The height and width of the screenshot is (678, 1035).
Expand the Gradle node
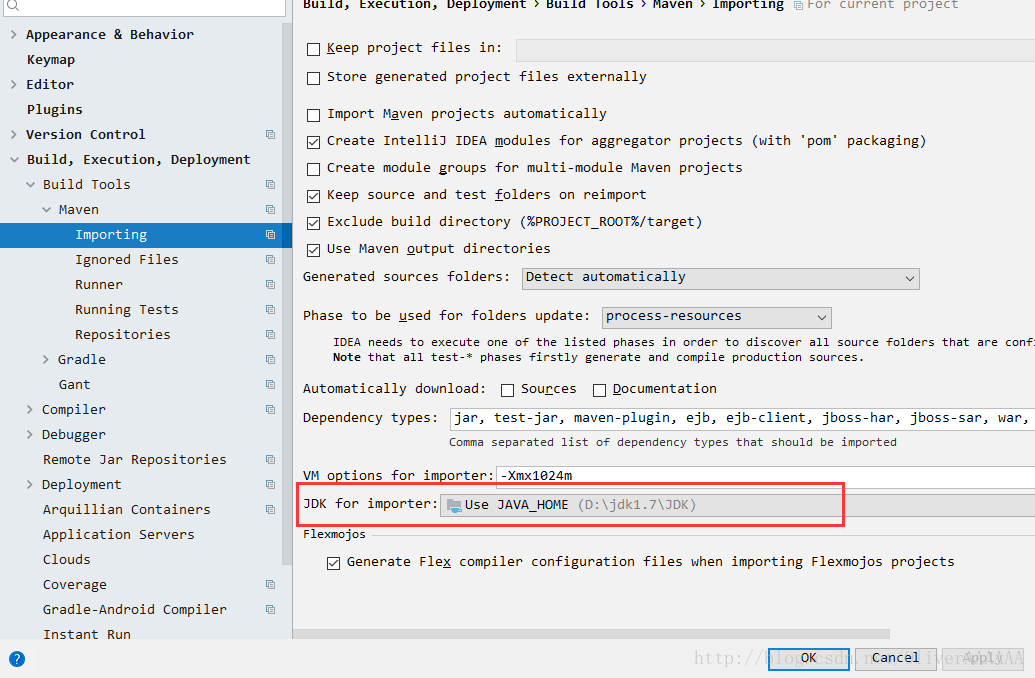(46, 360)
